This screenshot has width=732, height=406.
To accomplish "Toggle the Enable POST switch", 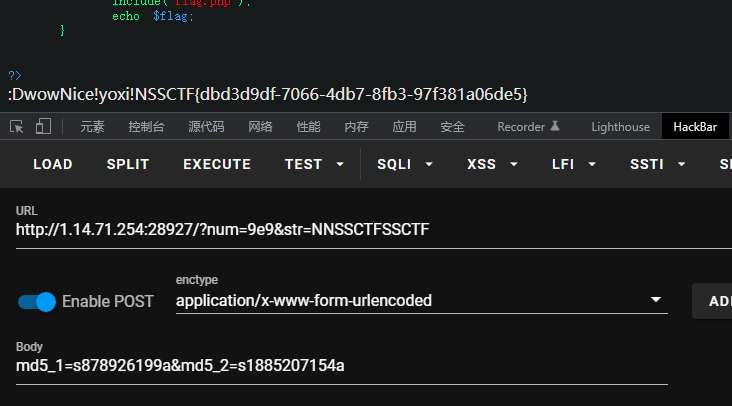I will (x=37, y=301).
